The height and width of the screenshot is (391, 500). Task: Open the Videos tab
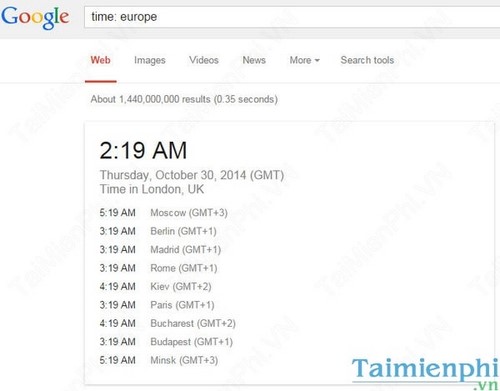(x=204, y=60)
